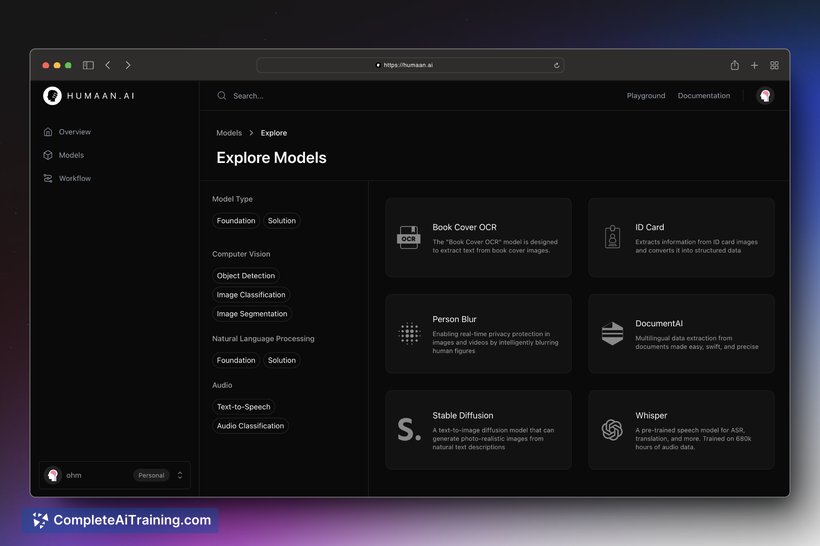The image size is (820, 546).
Task: Open the Playground link
Action: [646, 96]
